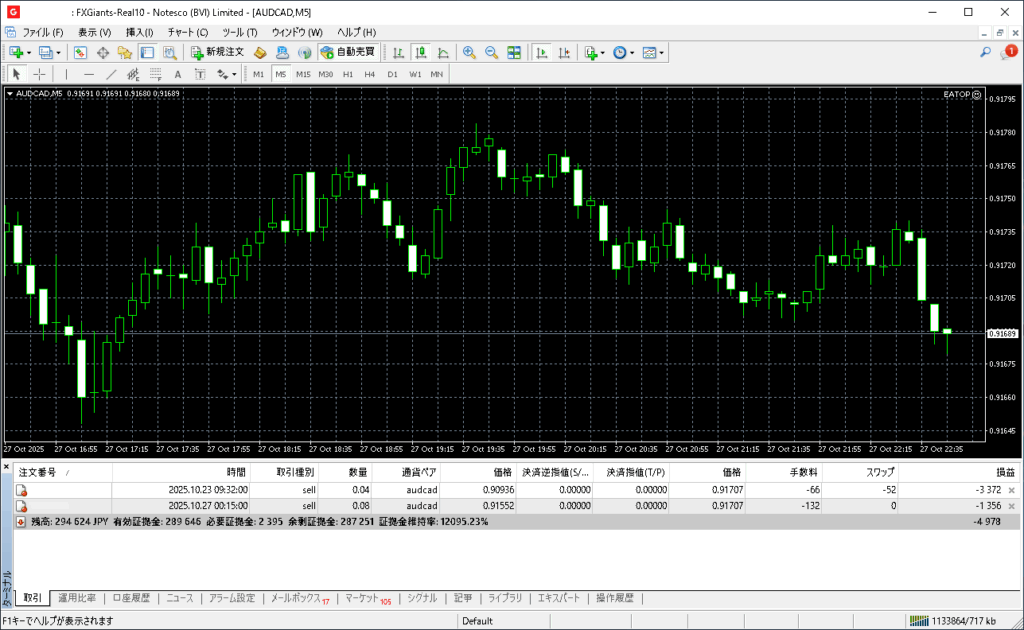
Task: Close the -3 372 sell order row
Action: coord(1011,490)
